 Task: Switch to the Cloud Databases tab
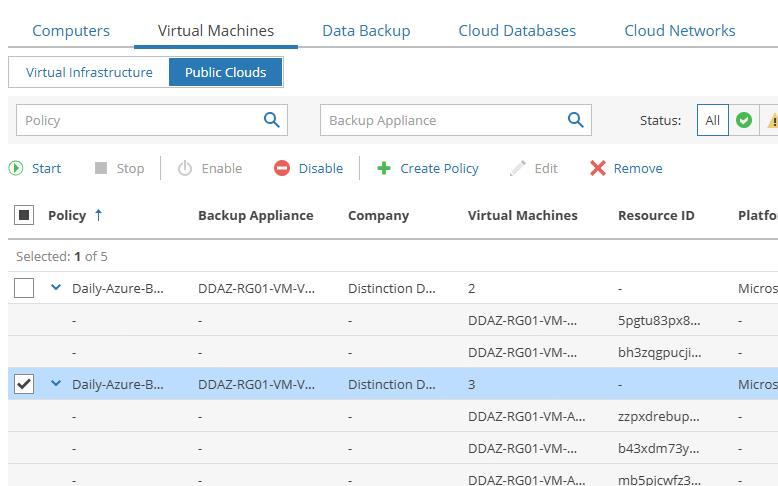click(517, 31)
